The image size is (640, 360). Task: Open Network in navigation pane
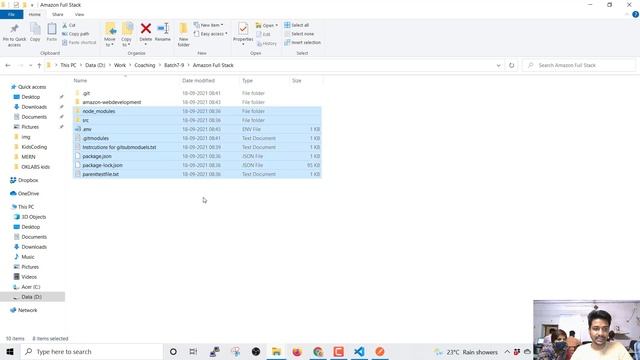pyautogui.click(x=27, y=310)
